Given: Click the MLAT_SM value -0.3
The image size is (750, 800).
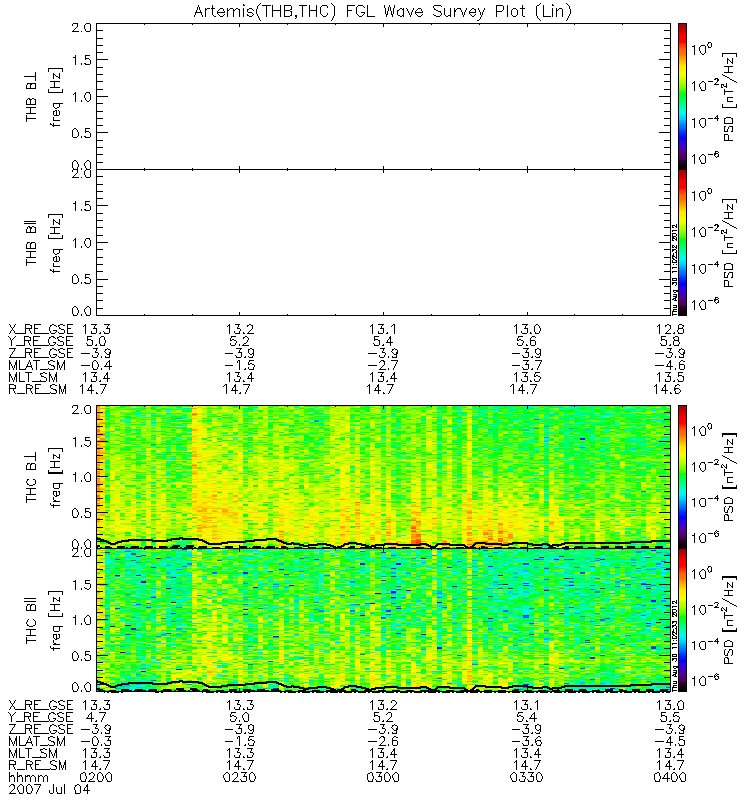Looking at the screenshot, I should [95, 741].
